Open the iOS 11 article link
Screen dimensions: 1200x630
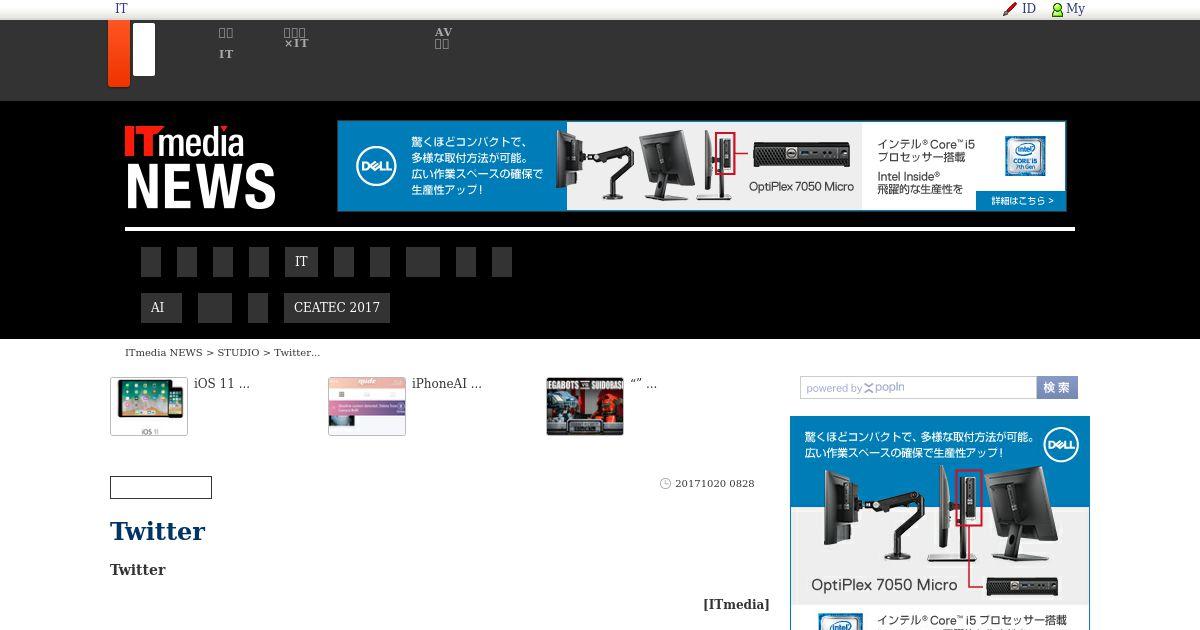click(x=221, y=384)
